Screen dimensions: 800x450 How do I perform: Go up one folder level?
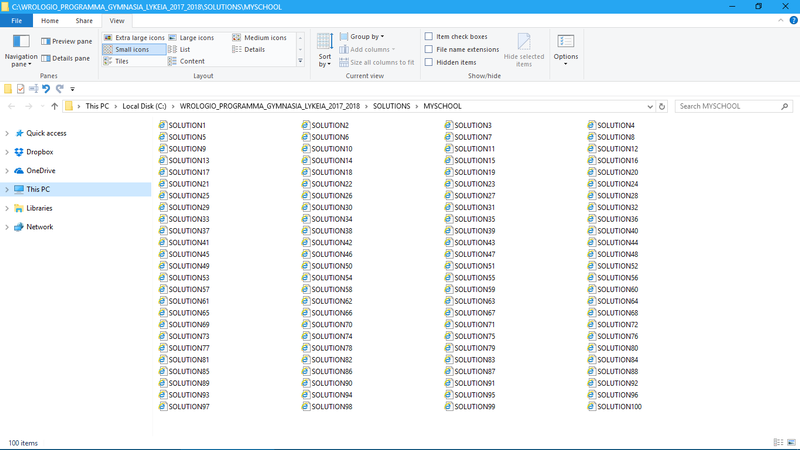(x=54, y=106)
